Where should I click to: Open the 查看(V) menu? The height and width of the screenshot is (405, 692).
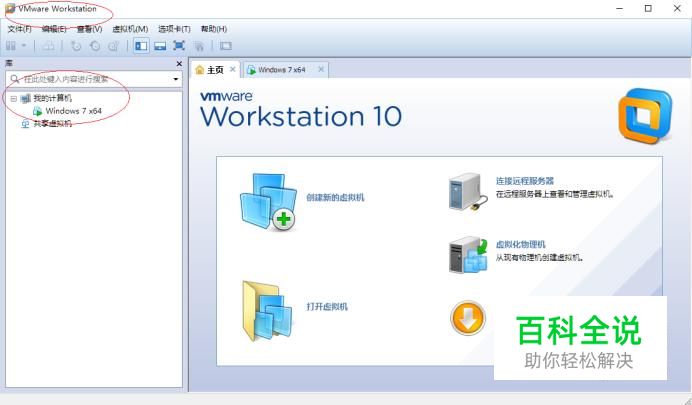tap(89, 29)
